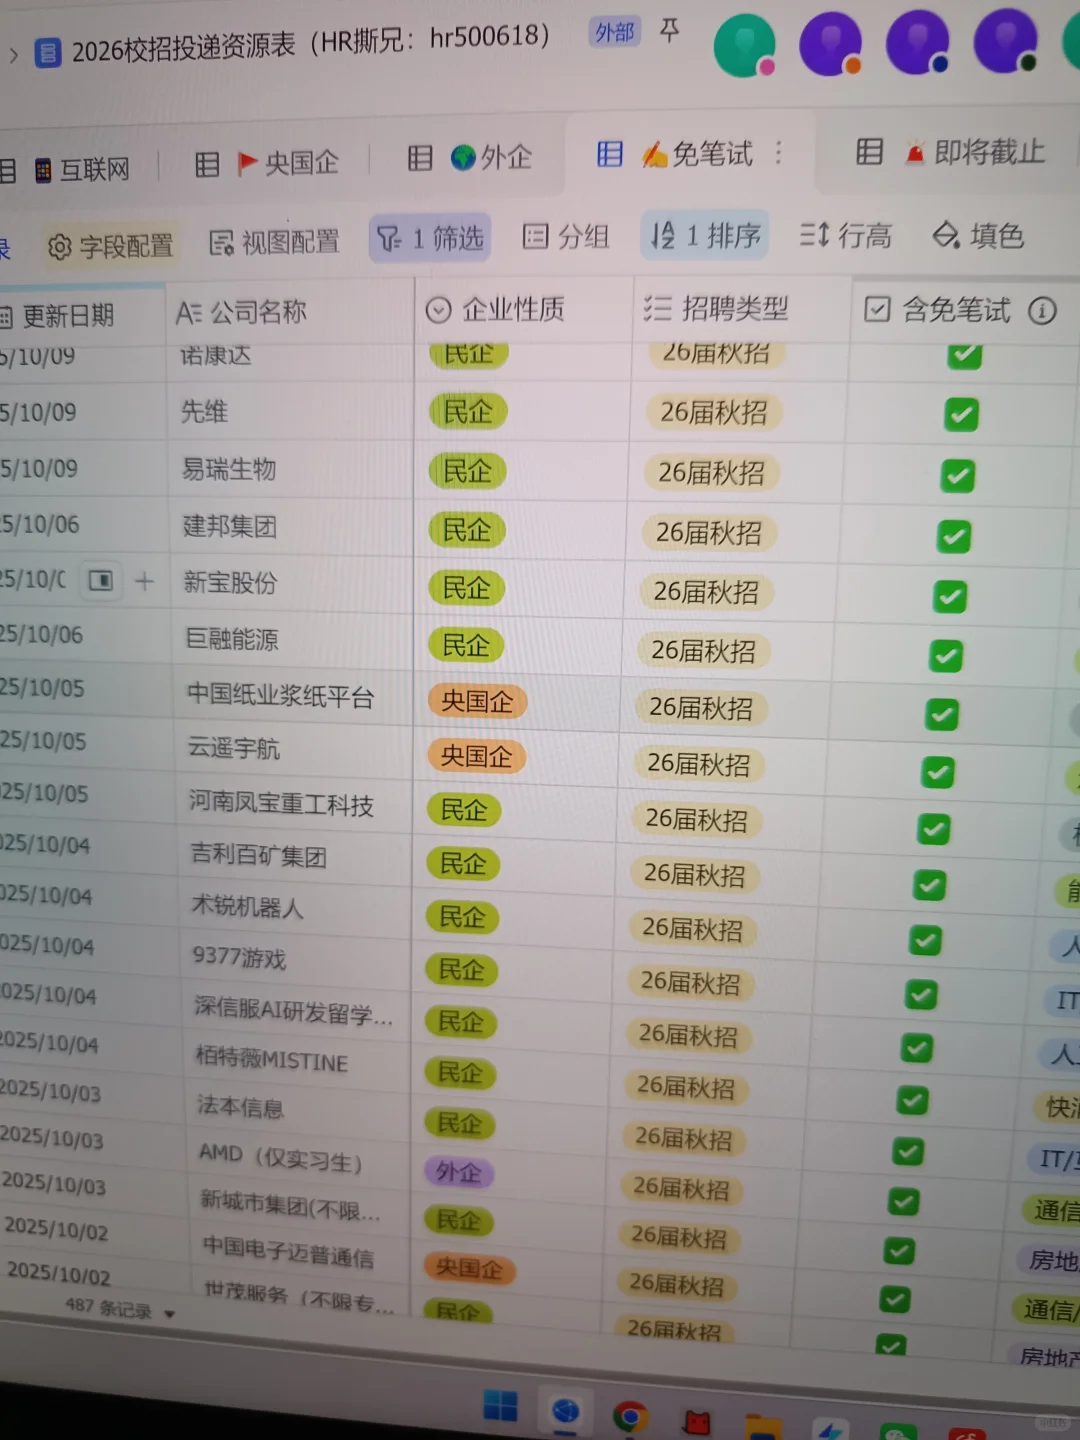The height and width of the screenshot is (1440, 1080).
Task: Switch to the 即将截止 view tab
Action: pyautogui.click(x=975, y=152)
